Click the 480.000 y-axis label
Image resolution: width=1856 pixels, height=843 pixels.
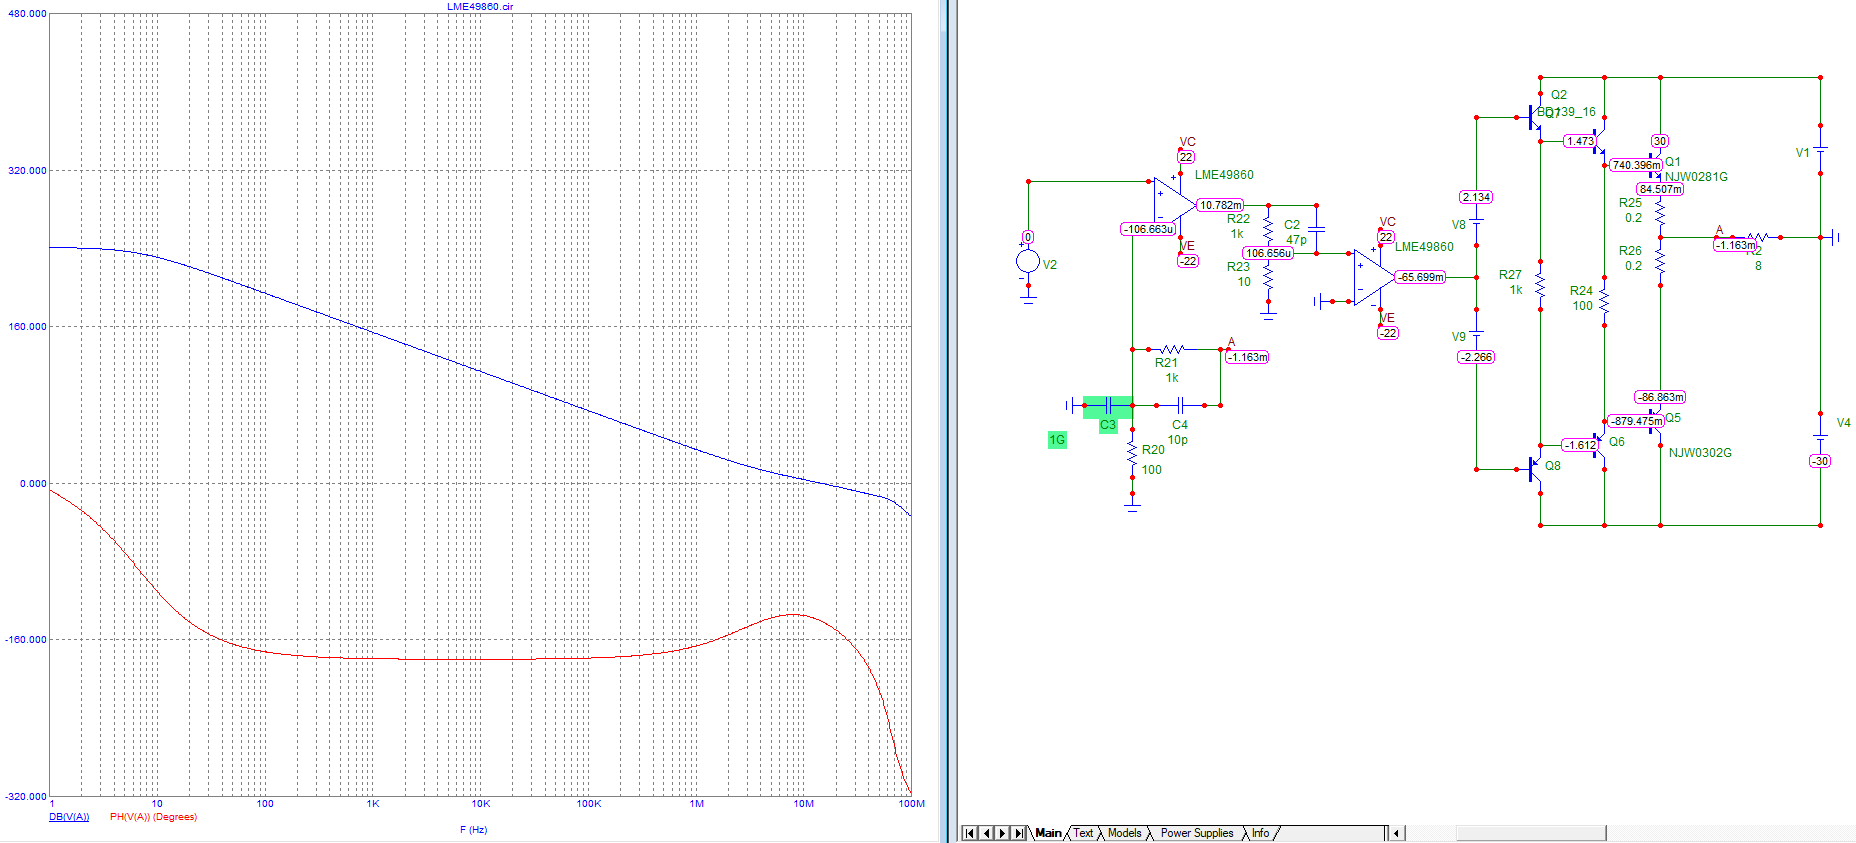[x=27, y=14]
